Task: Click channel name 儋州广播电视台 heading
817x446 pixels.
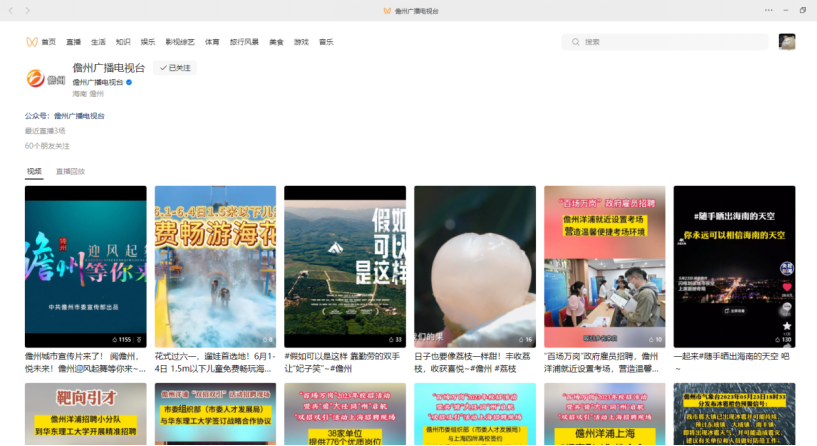Action: (108, 68)
